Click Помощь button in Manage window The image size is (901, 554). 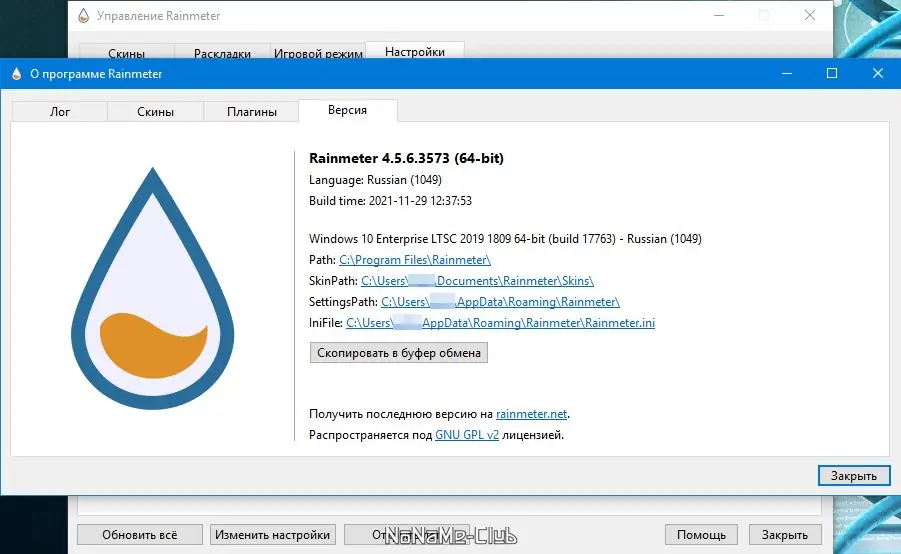tap(701, 534)
